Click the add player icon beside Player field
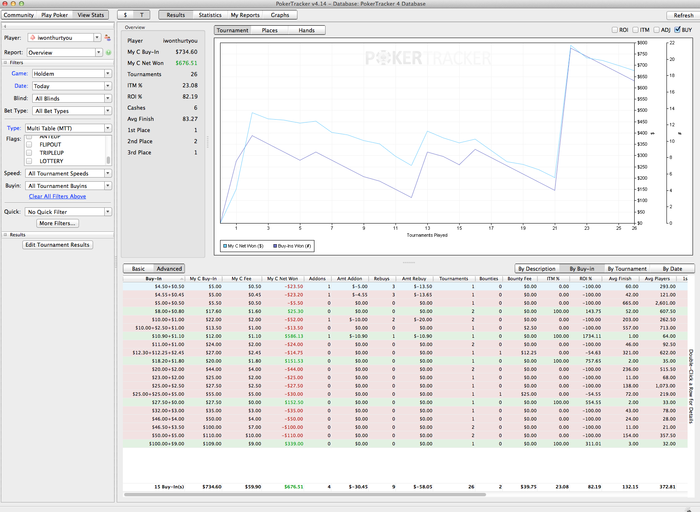The width and height of the screenshot is (700, 512). 108,38
